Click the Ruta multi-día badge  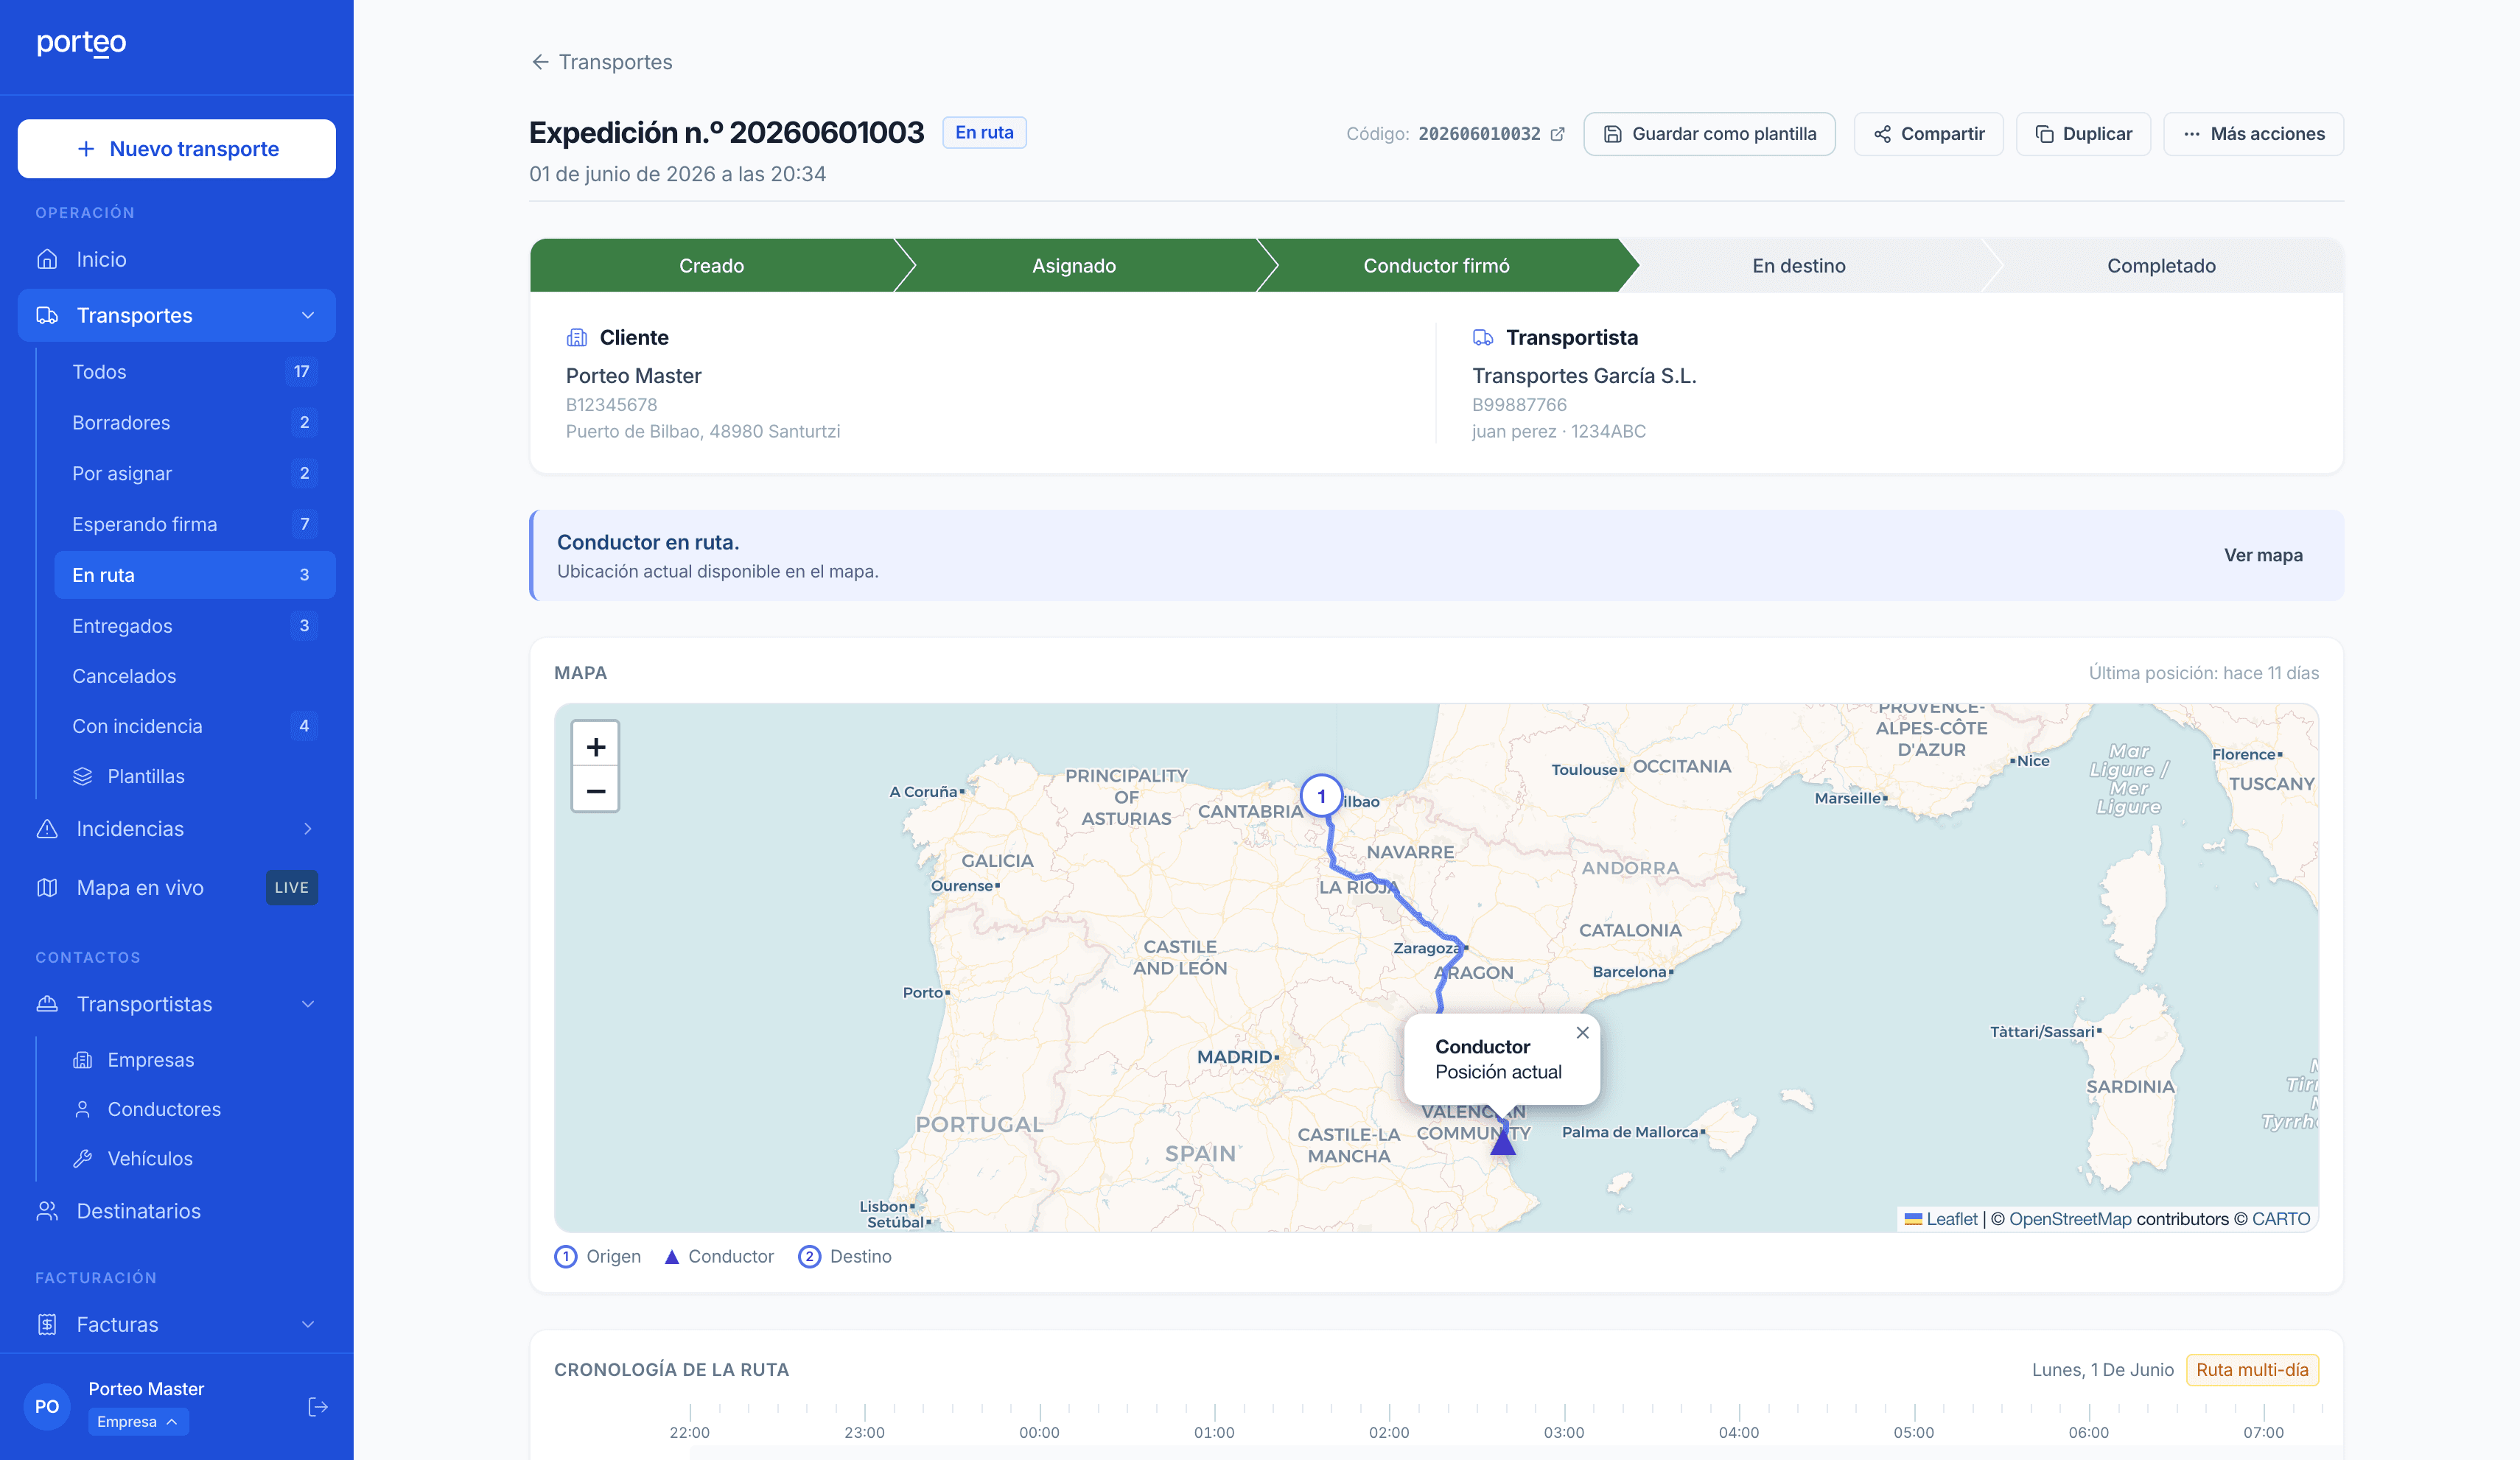(2252, 1370)
